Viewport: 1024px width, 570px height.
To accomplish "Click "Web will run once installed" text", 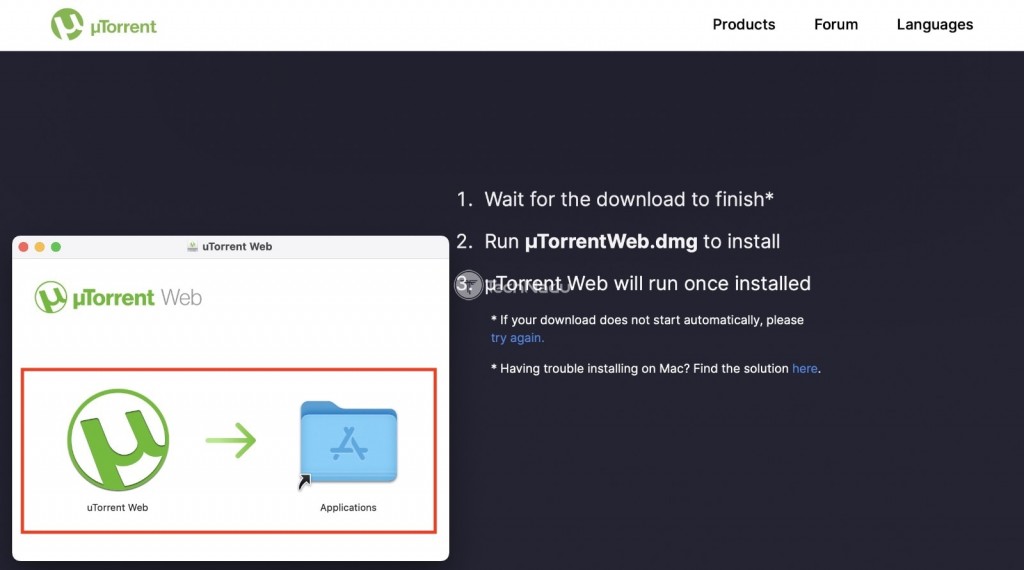I will [688, 283].
